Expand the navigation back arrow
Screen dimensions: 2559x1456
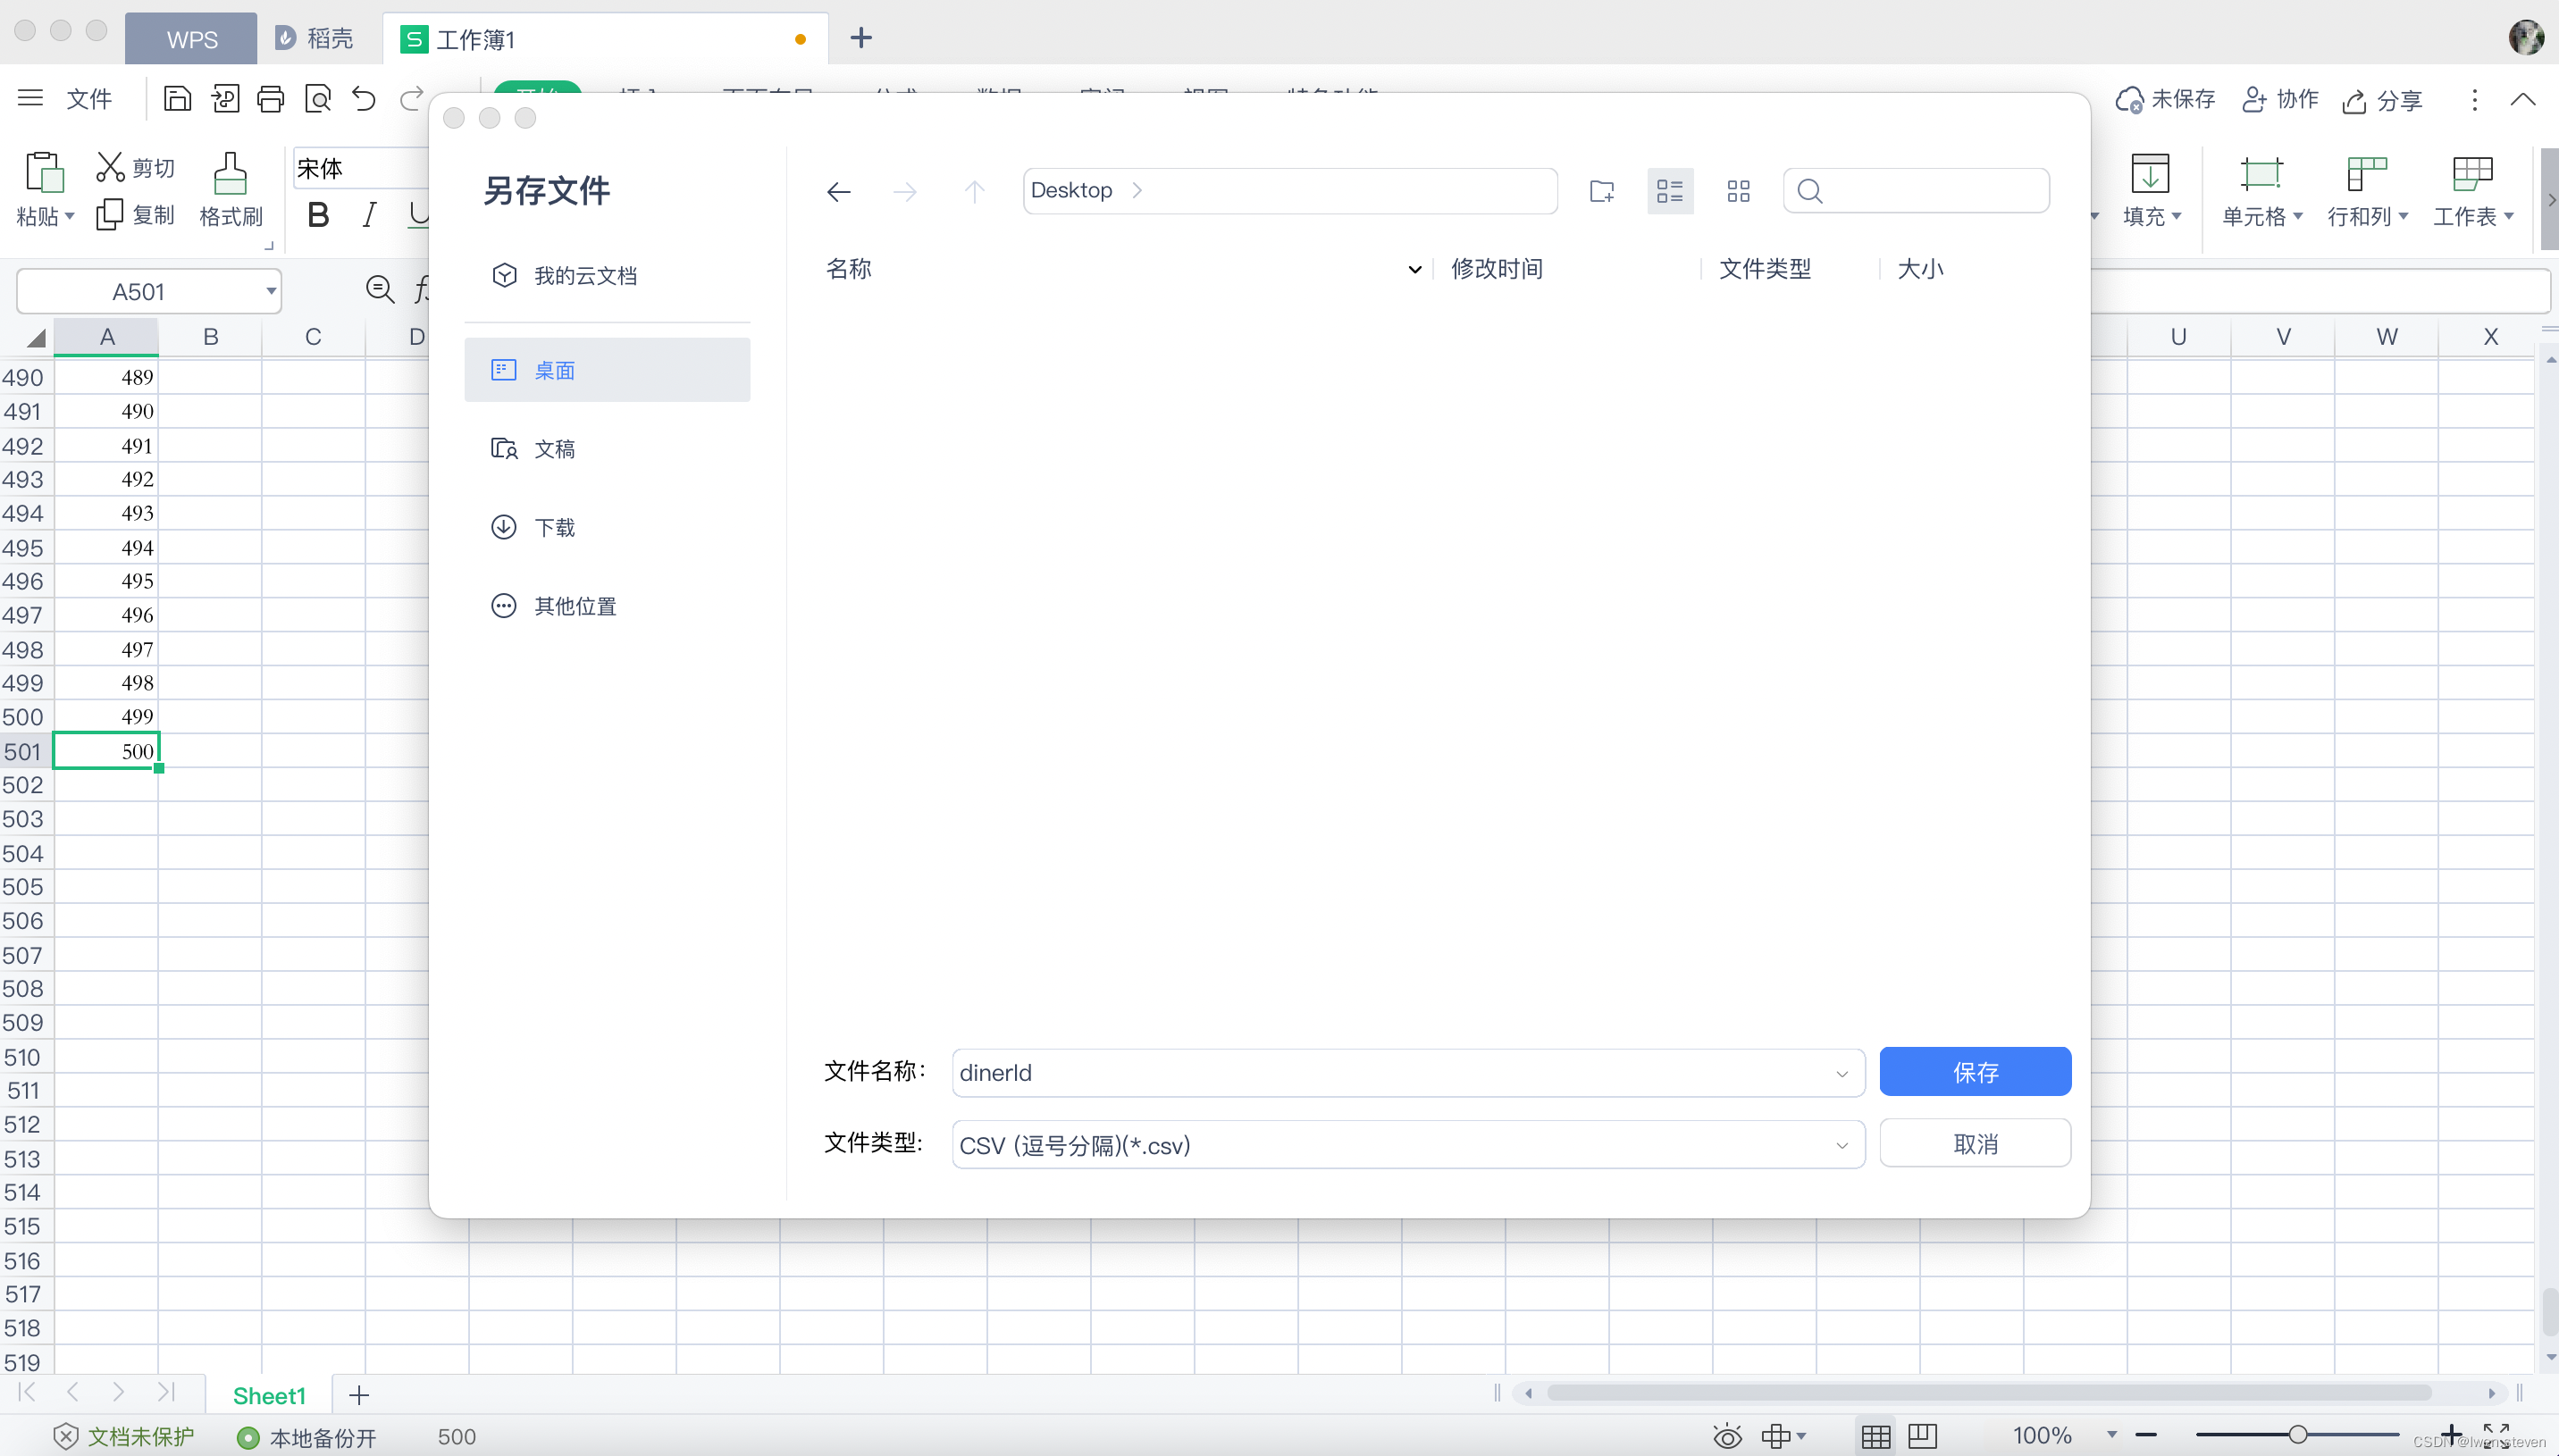click(836, 189)
